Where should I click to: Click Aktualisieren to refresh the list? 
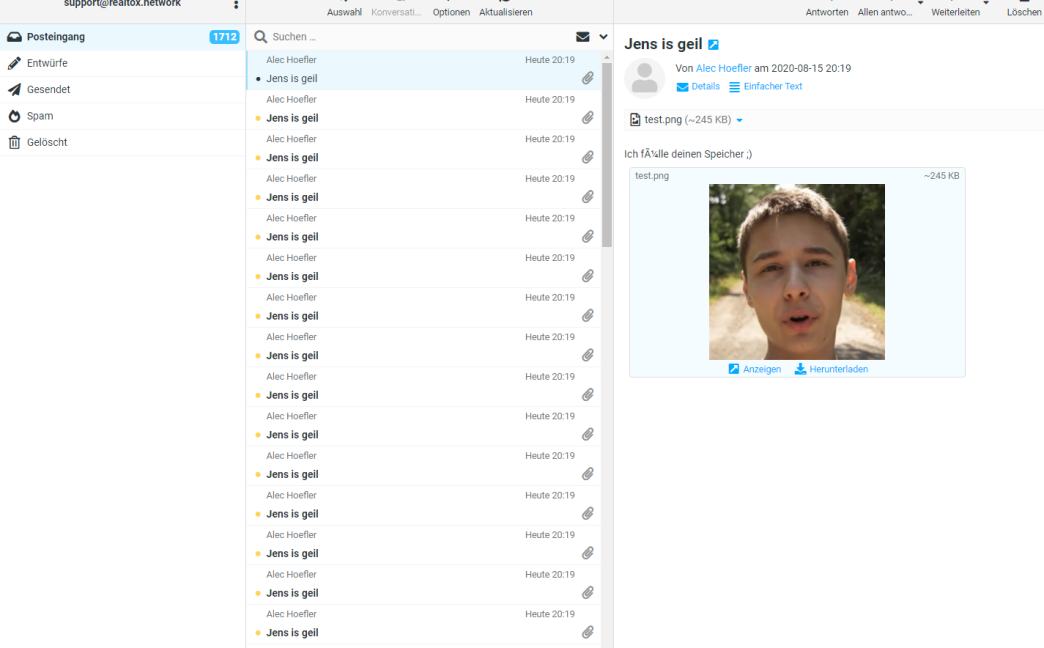505,12
